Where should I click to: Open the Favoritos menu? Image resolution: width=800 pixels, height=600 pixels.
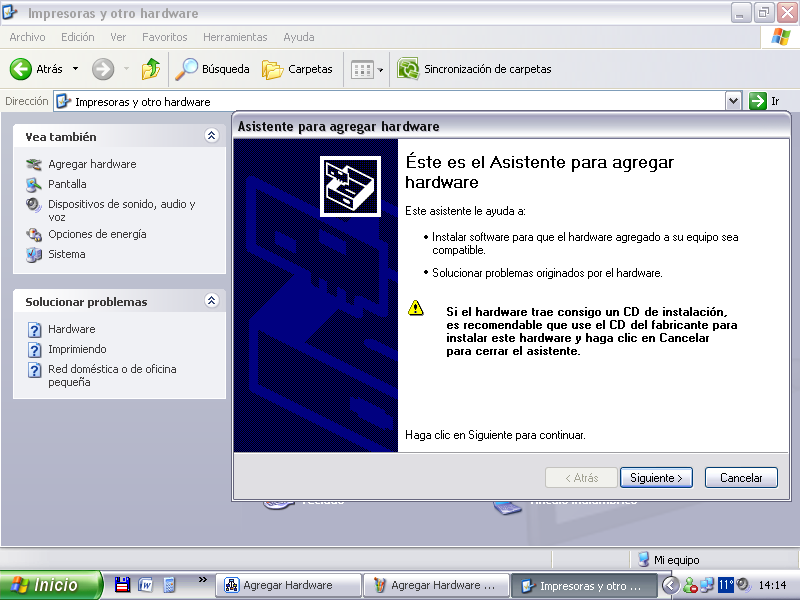(x=164, y=37)
